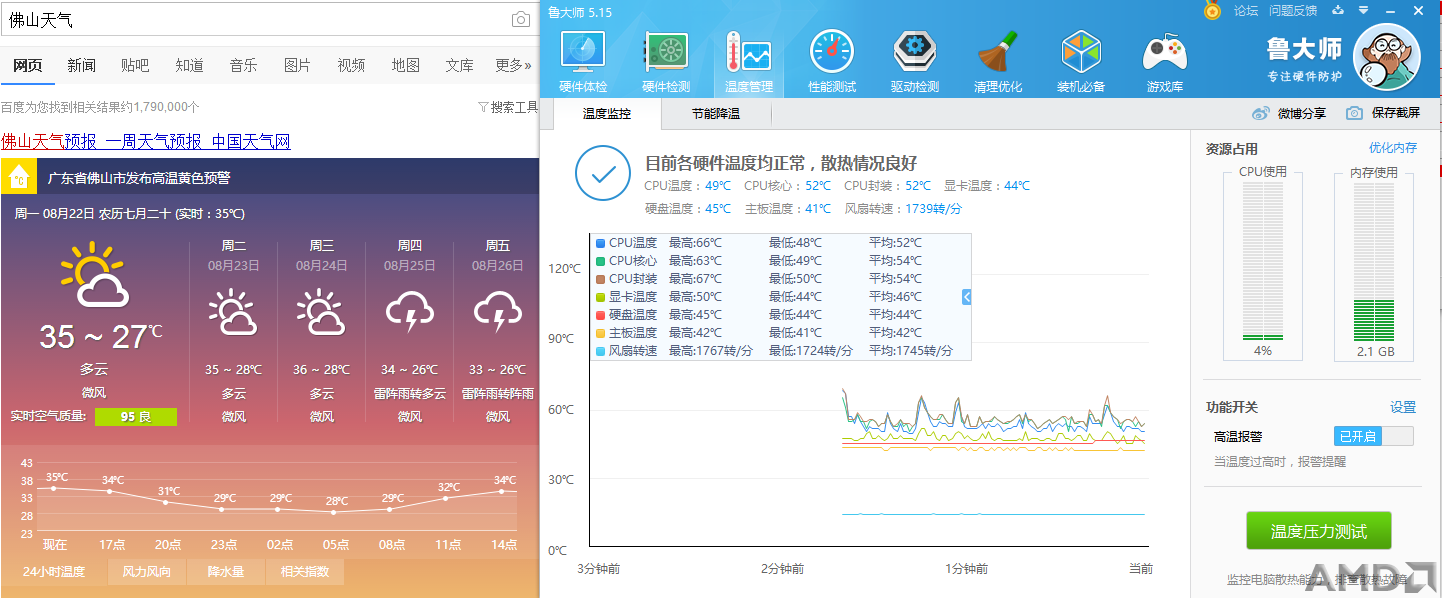1442x598 pixels.
Task: Show the 风力风向 weather tab
Action: (x=146, y=572)
